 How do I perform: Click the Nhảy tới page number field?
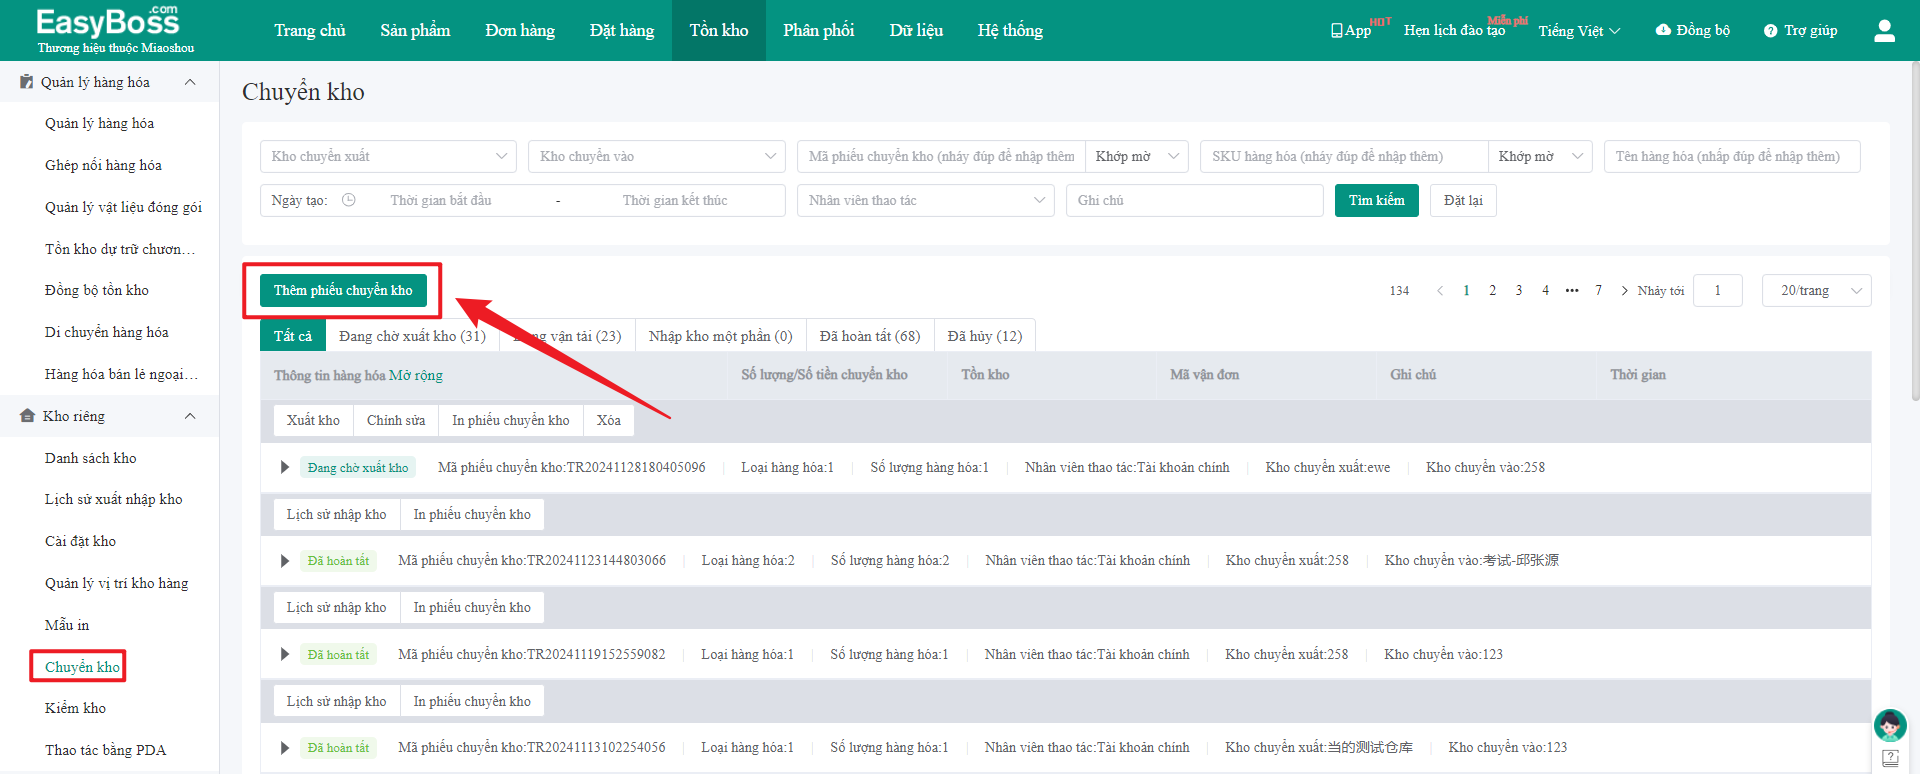pos(1718,291)
